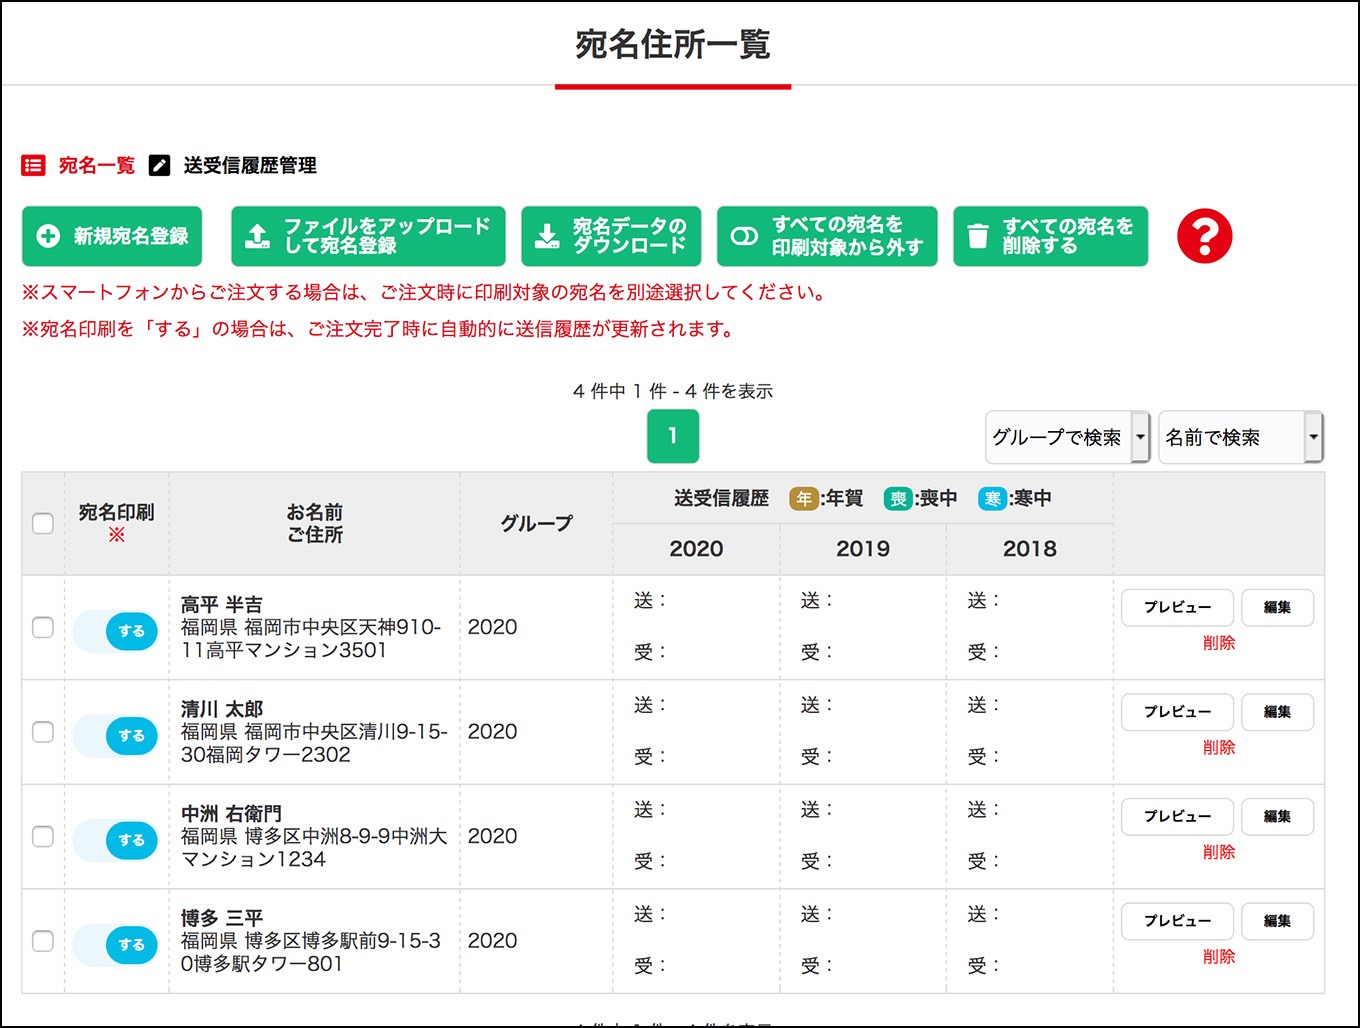This screenshot has width=1360, height=1028.
Task: Click group value 2020 in 博多 三平 row
Action: (x=493, y=941)
